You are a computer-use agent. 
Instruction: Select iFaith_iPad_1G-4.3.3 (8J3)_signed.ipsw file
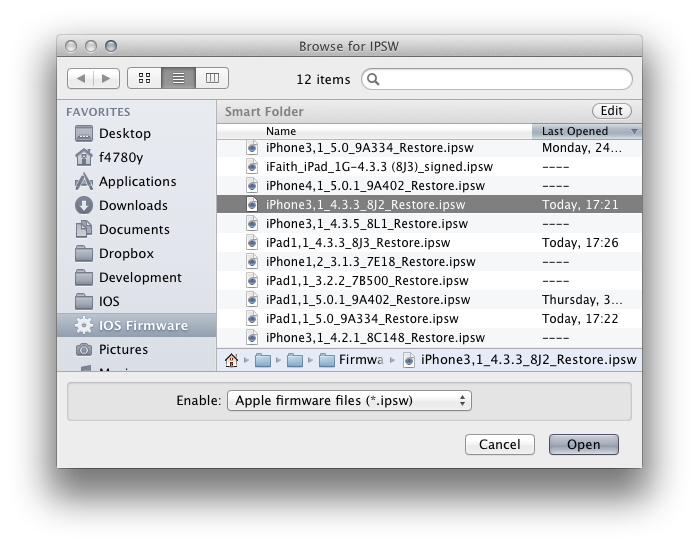[x=429, y=167]
